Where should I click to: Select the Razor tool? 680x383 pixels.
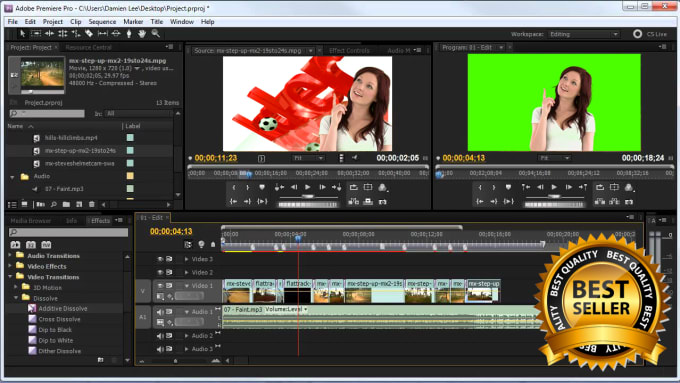pos(89,34)
